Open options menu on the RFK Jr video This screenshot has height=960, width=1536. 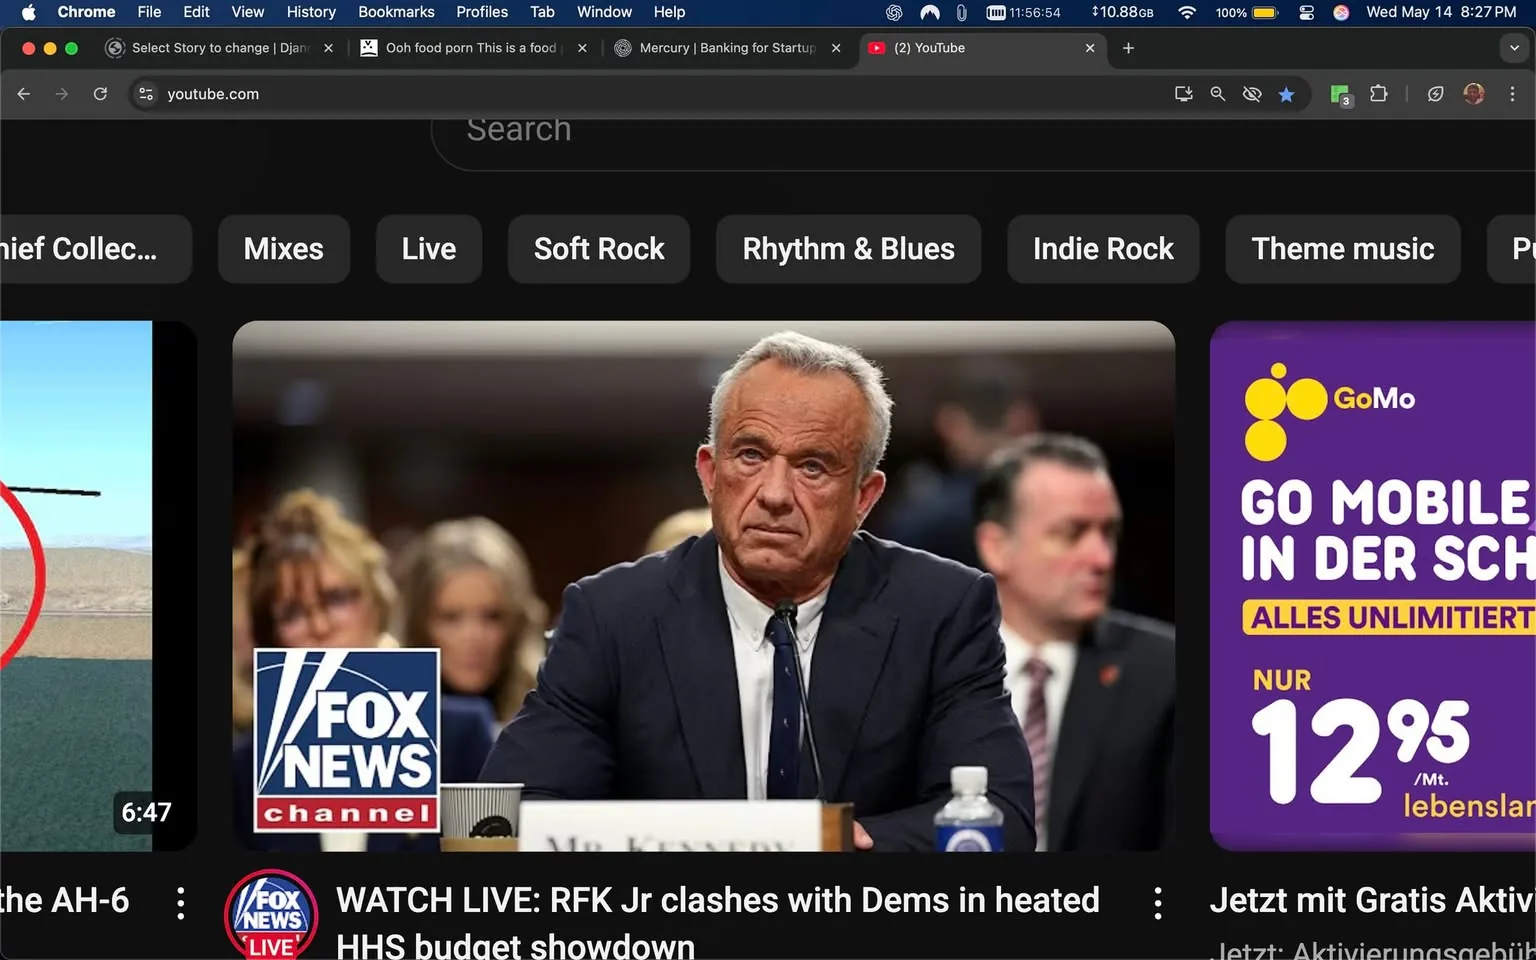(x=1157, y=901)
